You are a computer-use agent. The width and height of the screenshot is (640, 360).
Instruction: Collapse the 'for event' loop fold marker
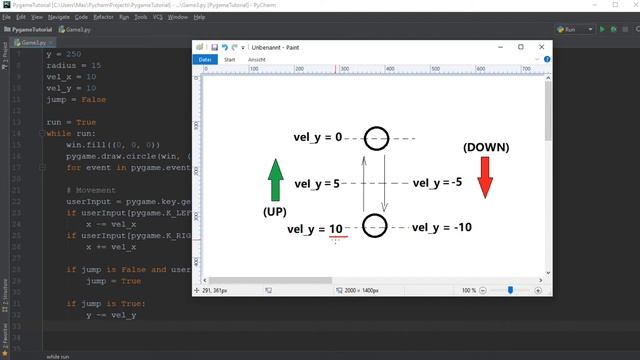(x=42, y=167)
